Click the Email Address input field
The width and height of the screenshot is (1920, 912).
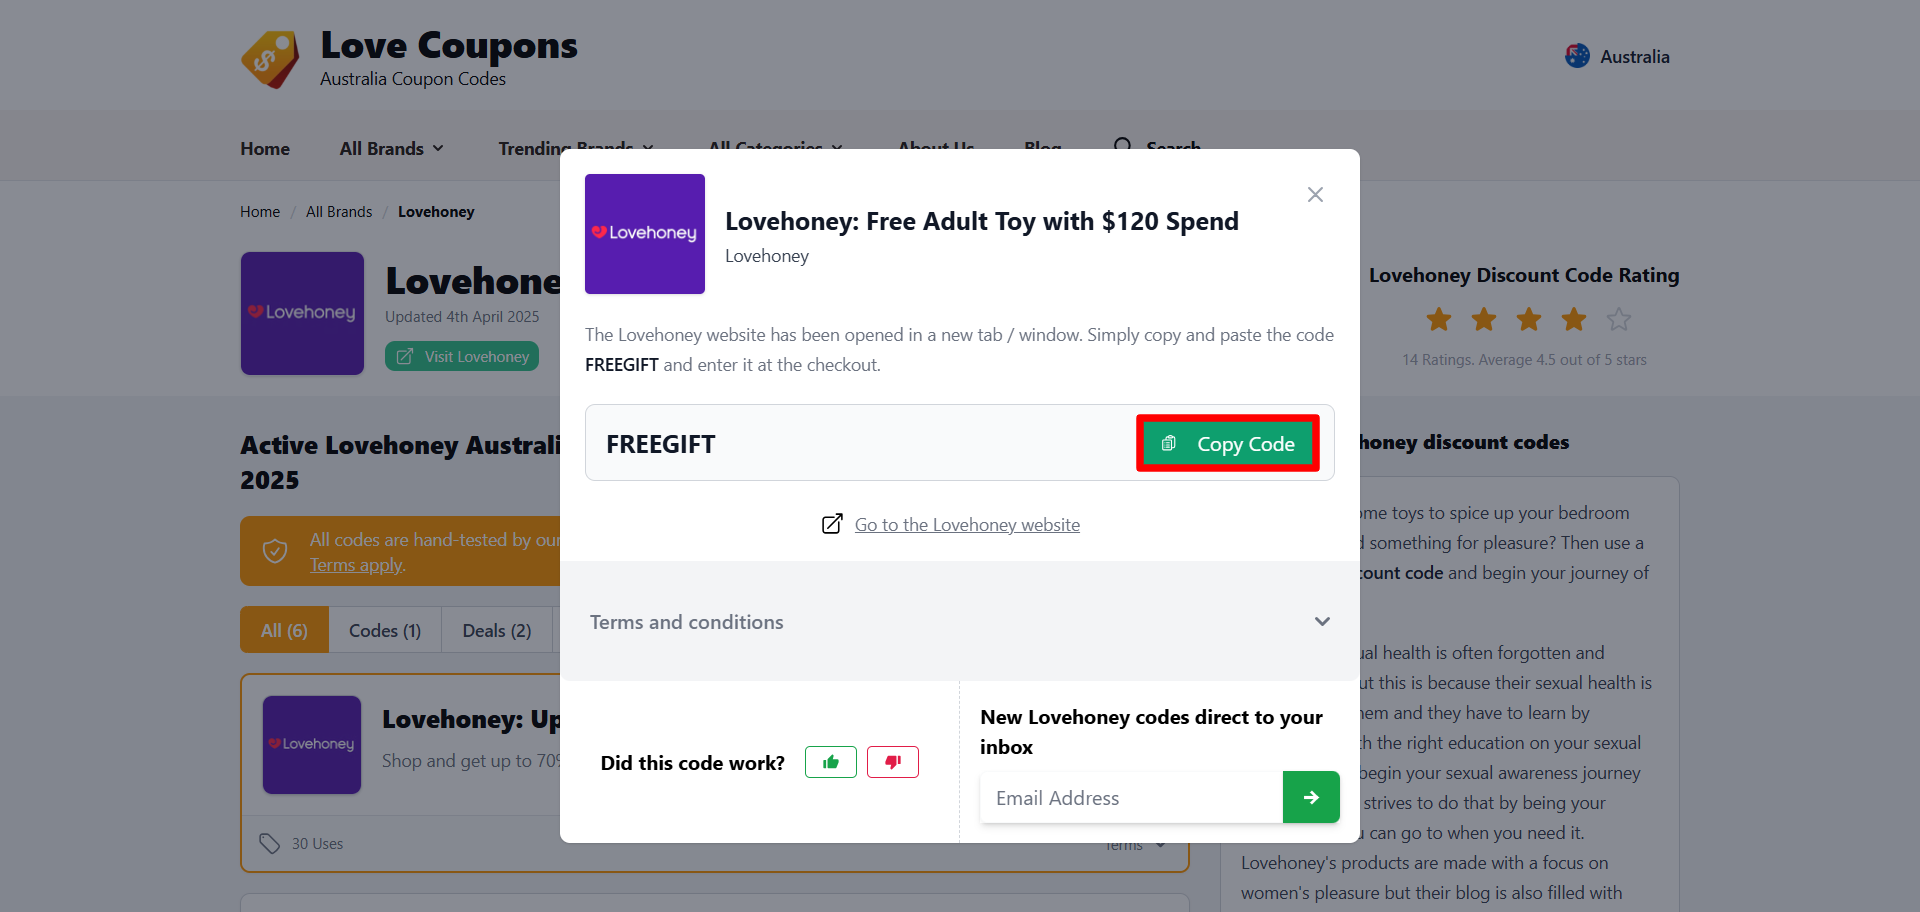pyautogui.click(x=1130, y=797)
